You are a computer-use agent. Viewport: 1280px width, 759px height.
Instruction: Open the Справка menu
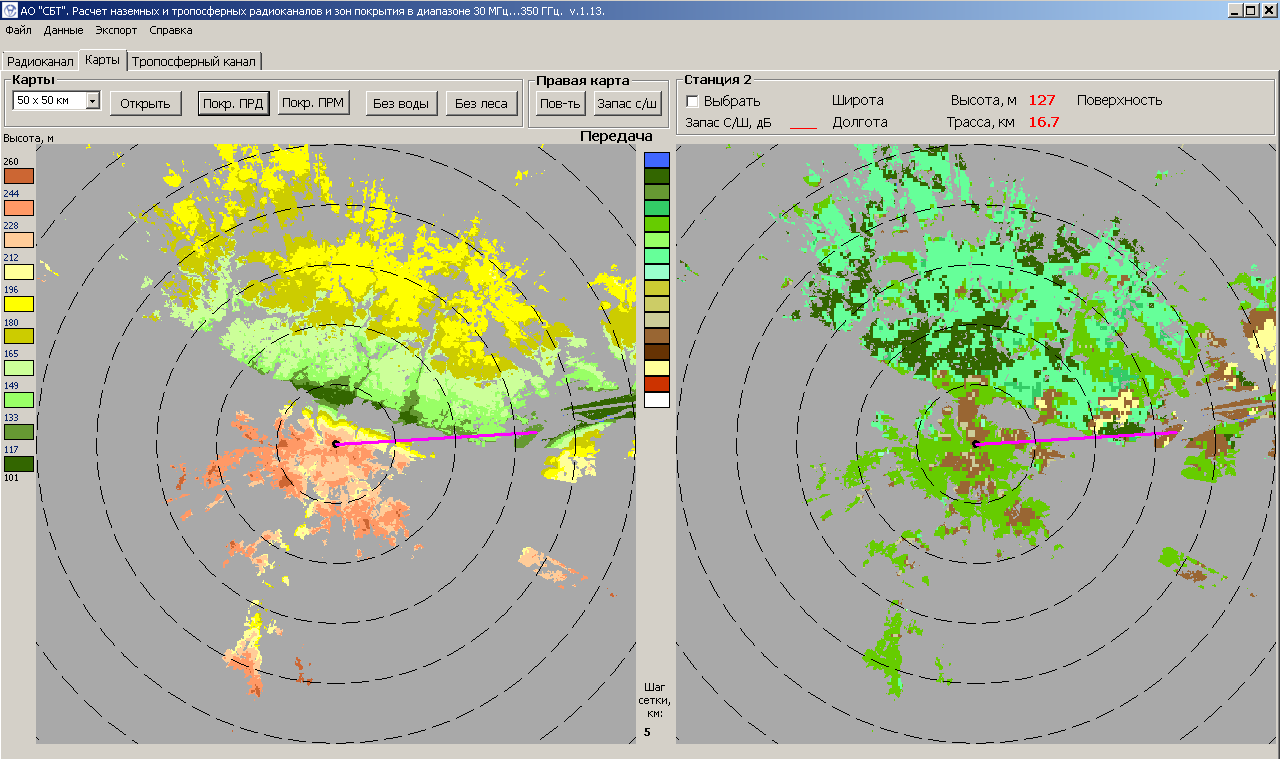point(170,30)
